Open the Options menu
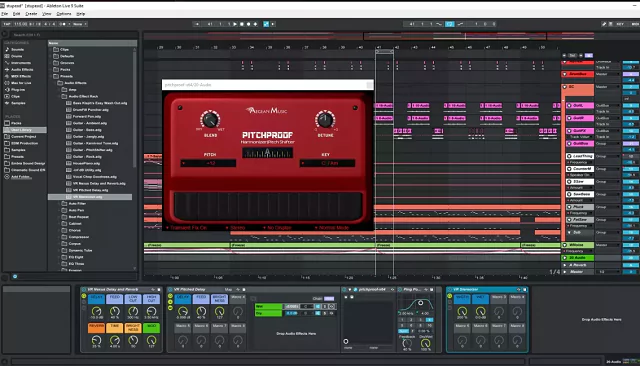 pyautogui.click(x=64, y=13)
